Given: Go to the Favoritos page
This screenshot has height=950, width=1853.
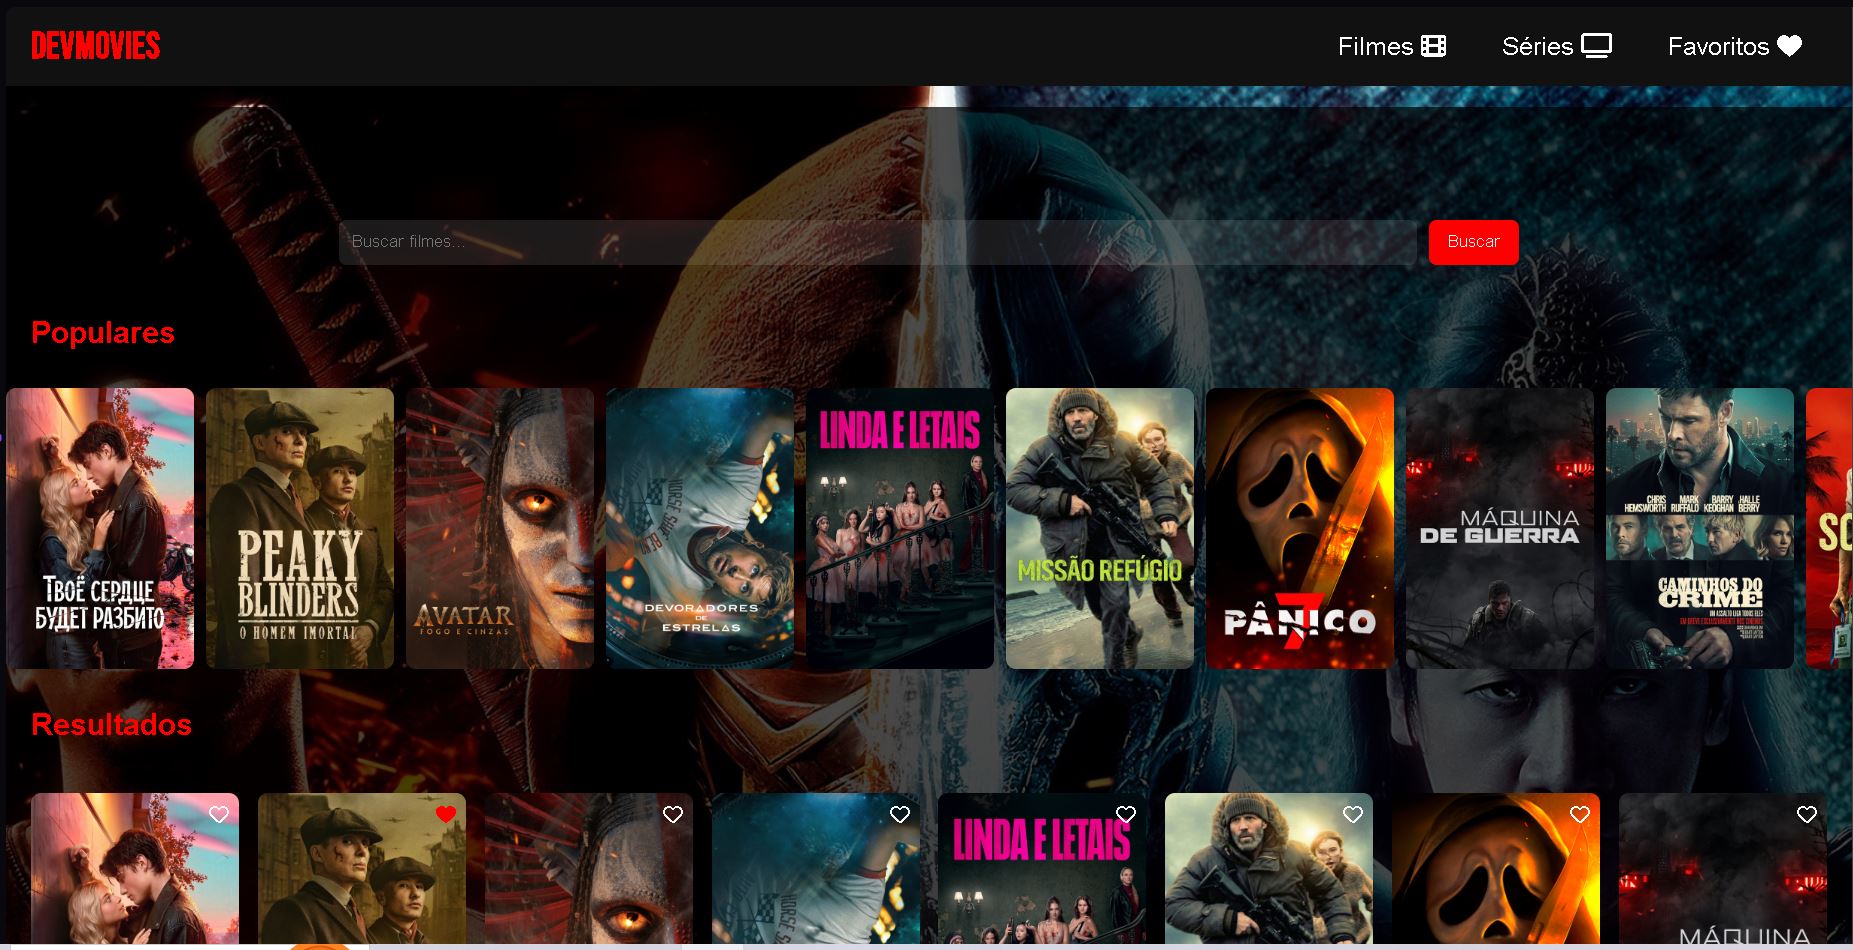Looking at the screenshot, I should coord(1734,46).
